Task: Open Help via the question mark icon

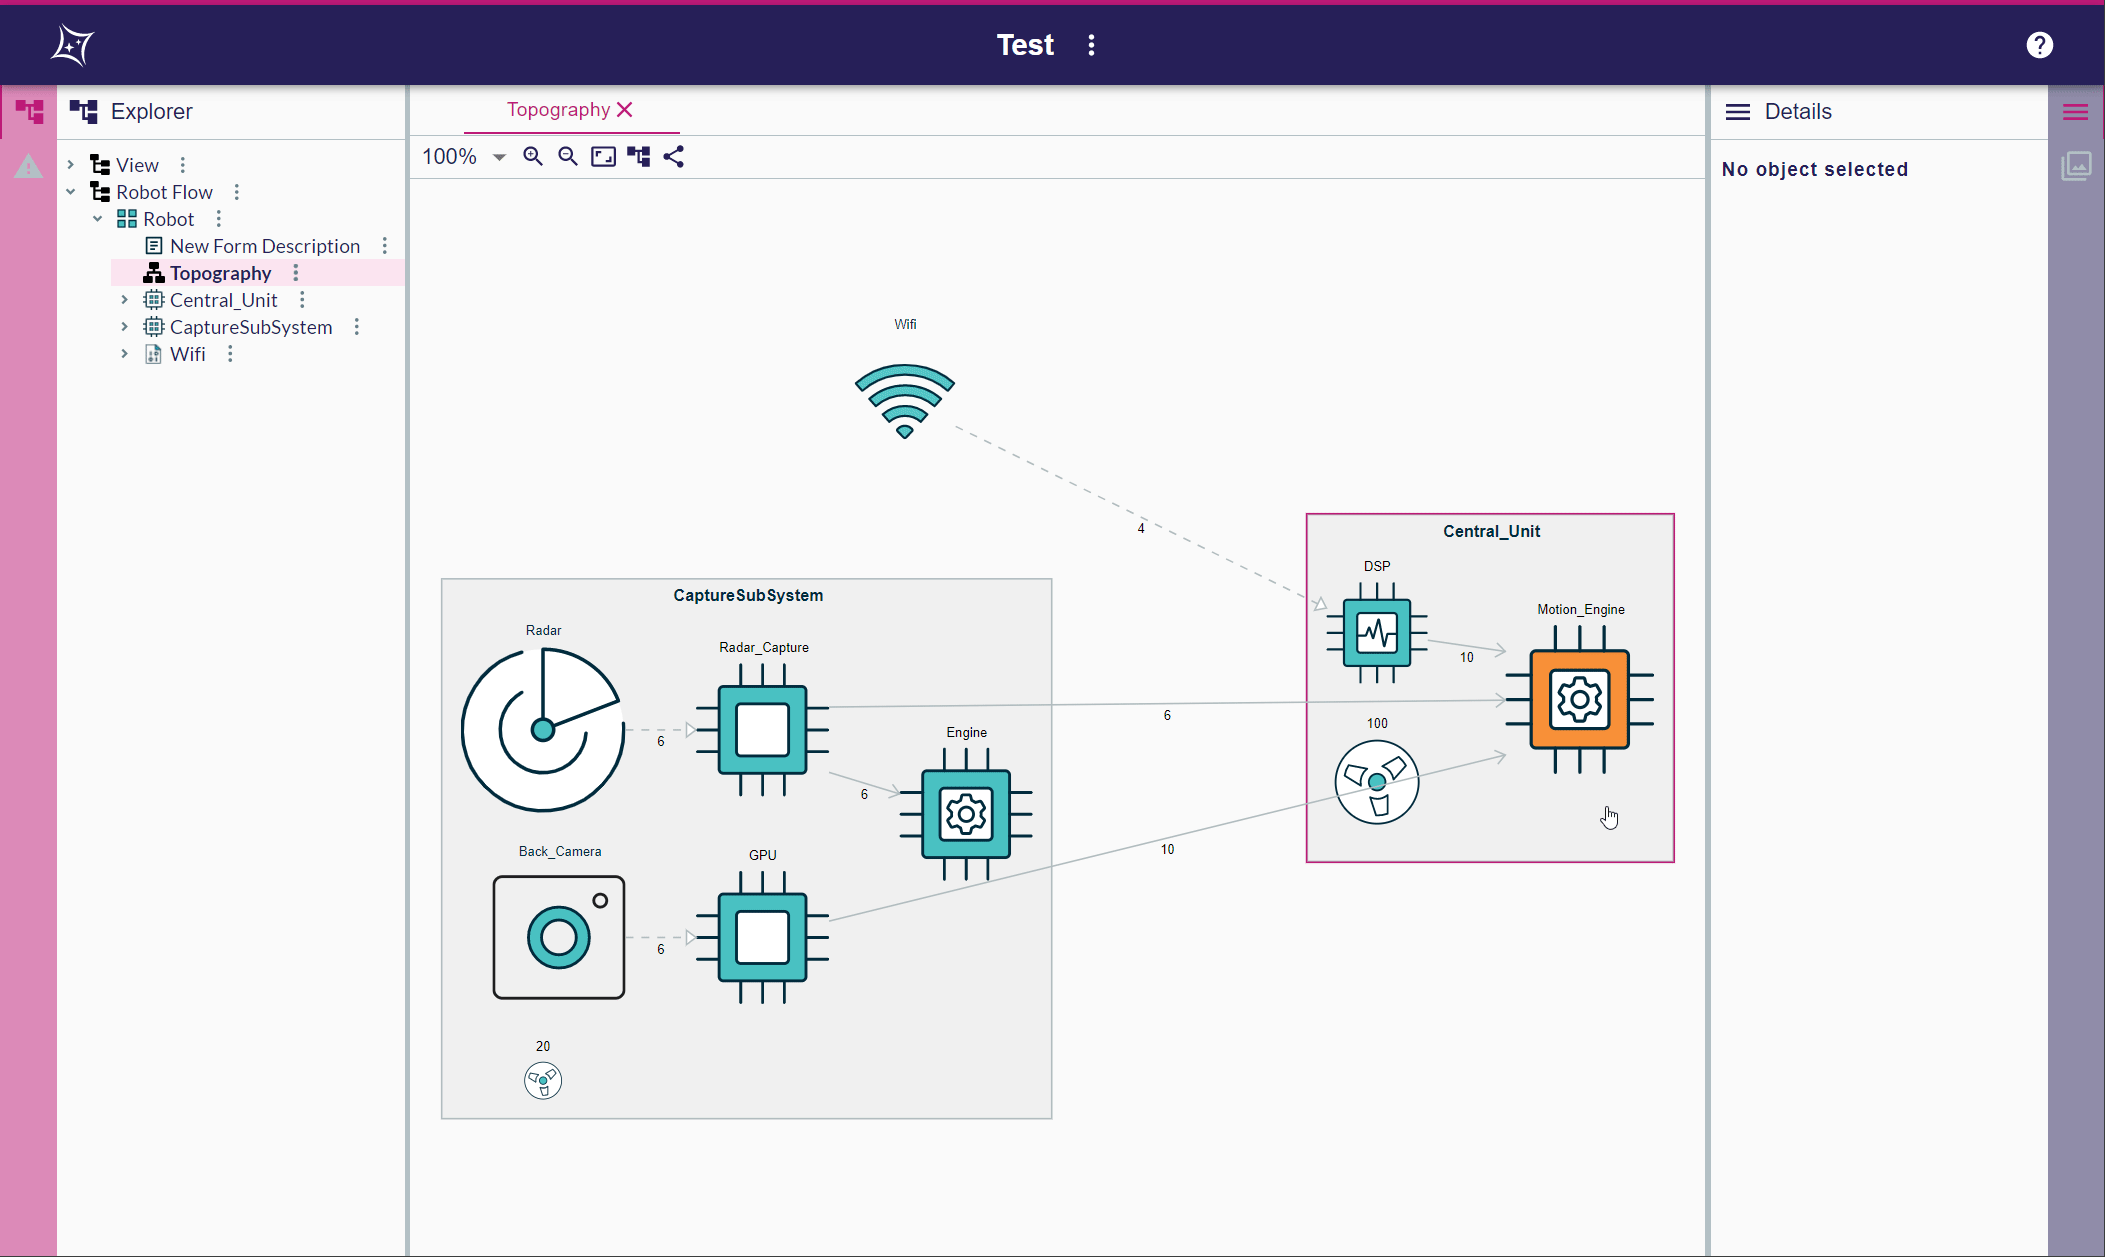Action: click(x=2040, y=44)
